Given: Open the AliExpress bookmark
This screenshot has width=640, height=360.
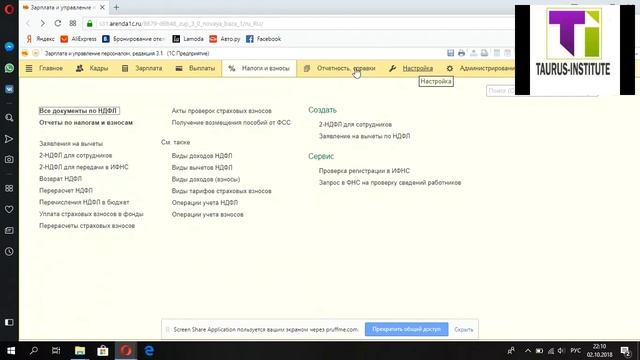Looking at the screenshot, I should (x=78, y=39).
